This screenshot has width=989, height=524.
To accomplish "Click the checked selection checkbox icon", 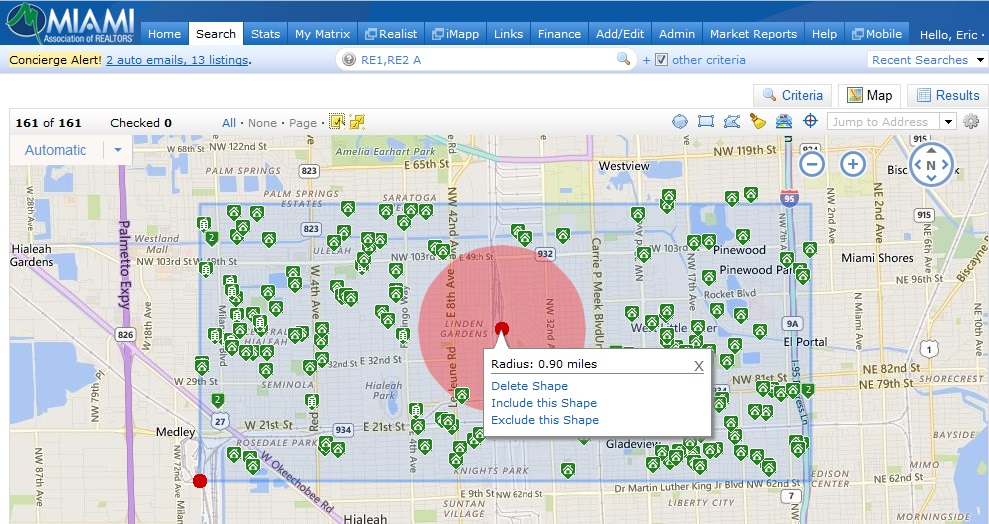I will tap(337, 122).
